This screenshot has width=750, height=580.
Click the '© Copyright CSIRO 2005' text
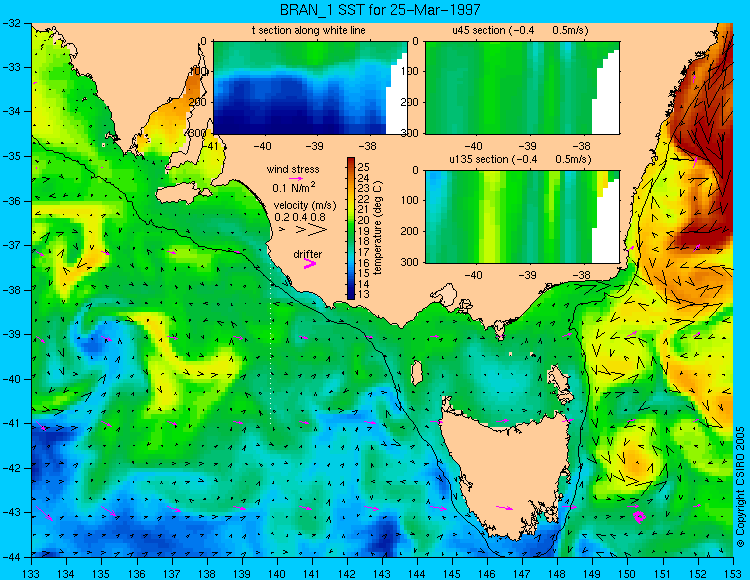740,487
